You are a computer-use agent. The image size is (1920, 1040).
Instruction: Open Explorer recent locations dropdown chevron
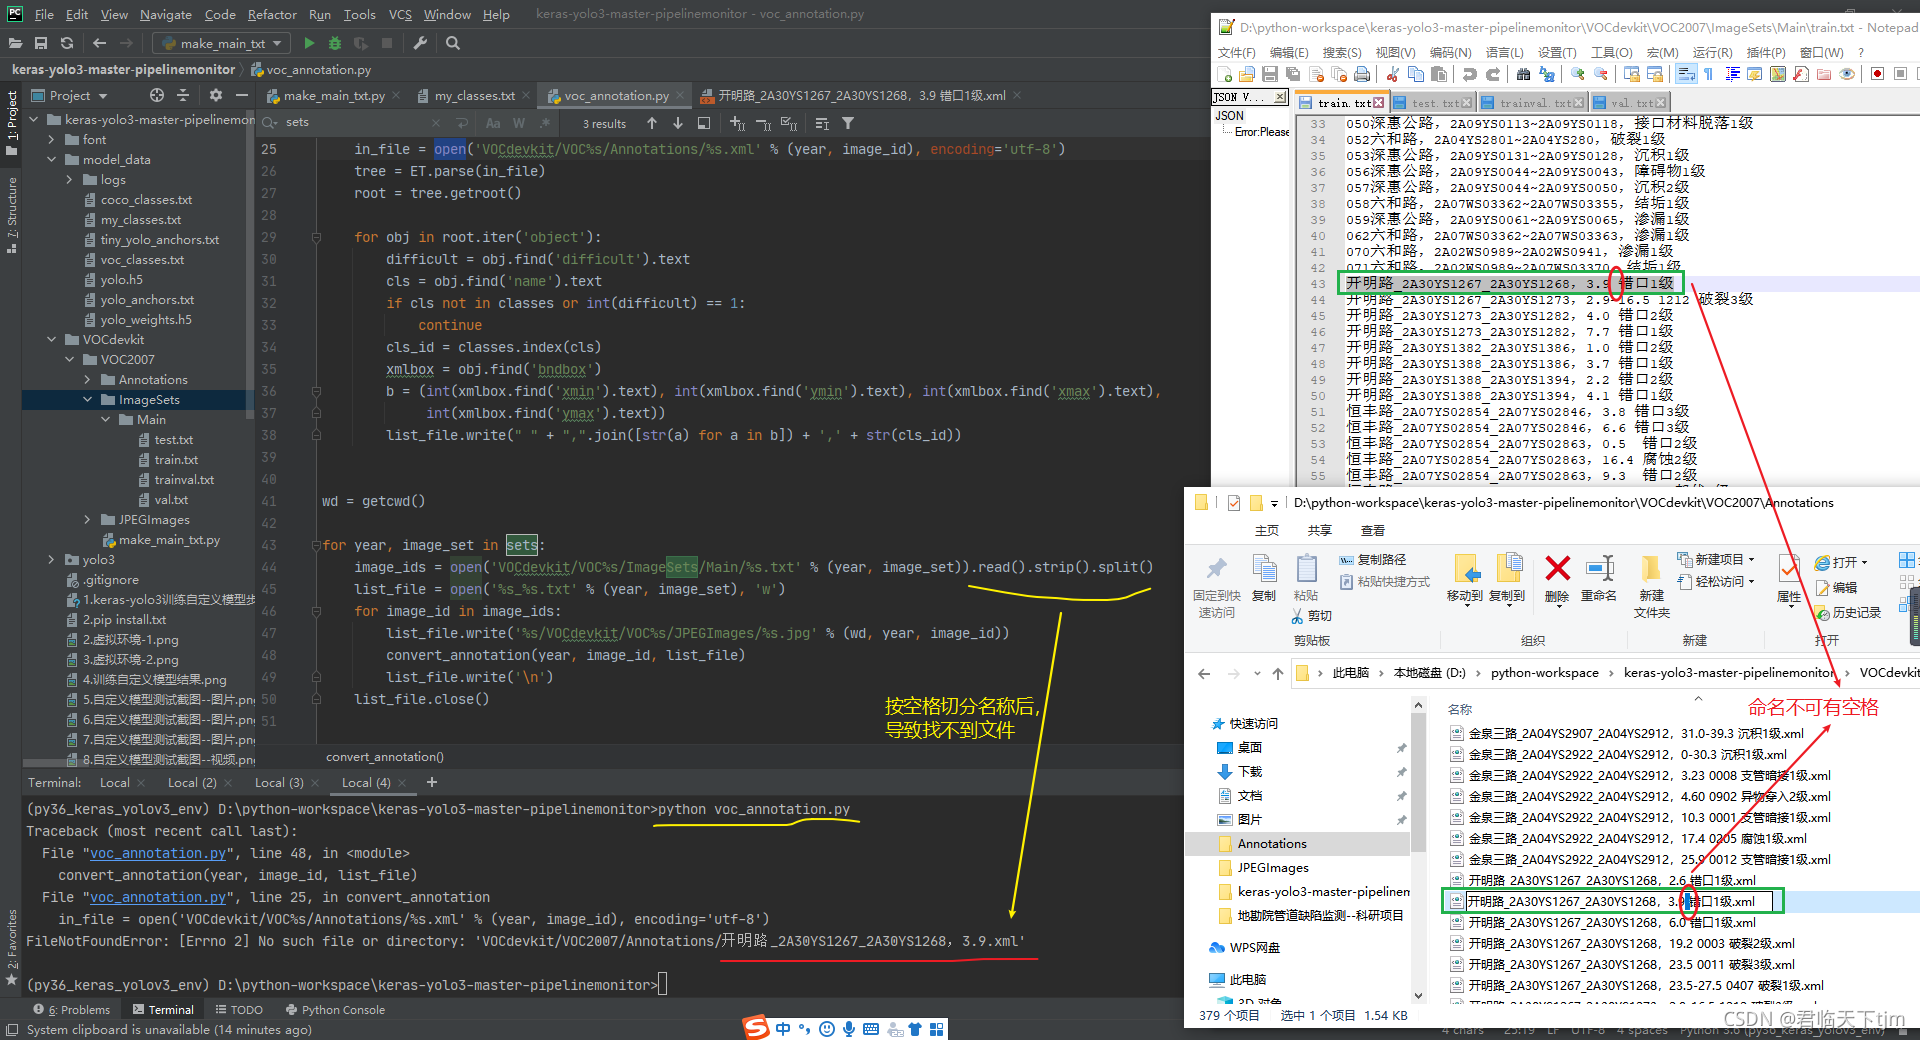[x=1257, y=673]
